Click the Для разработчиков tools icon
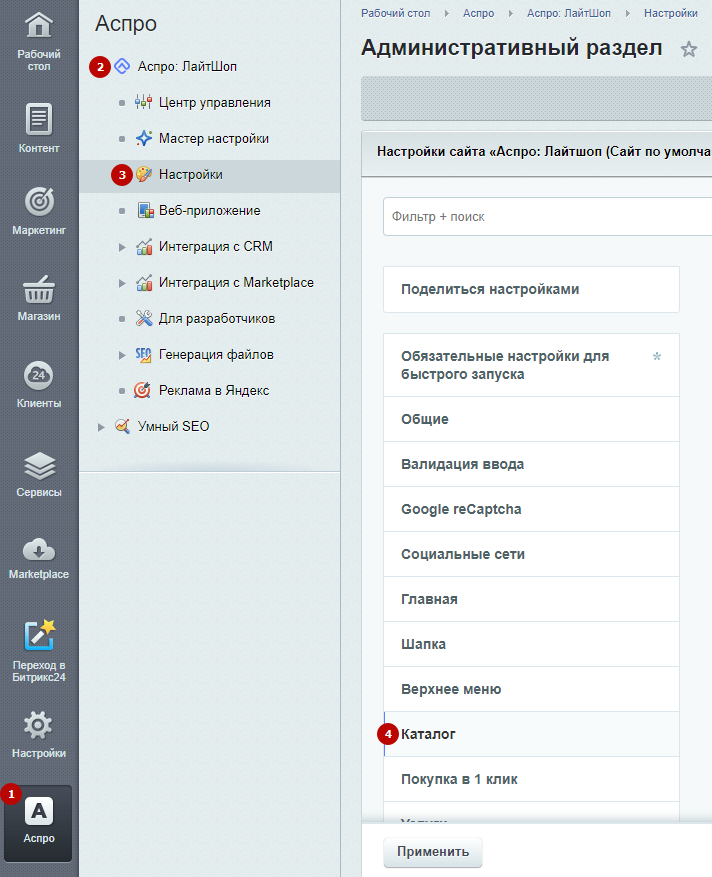712x877 pixels. coord(144,318)
